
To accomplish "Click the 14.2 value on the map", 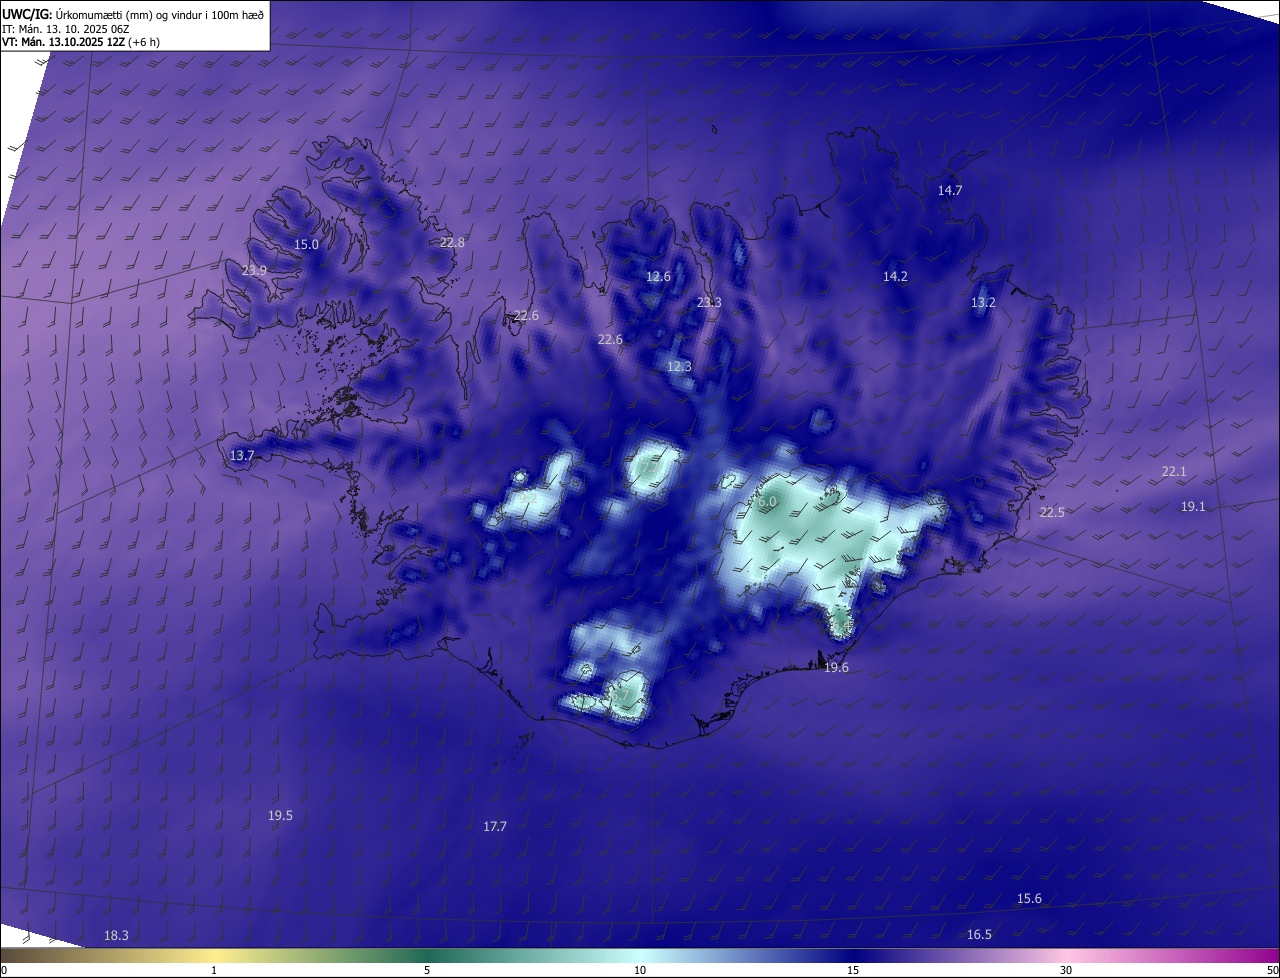I will [895, 276].
